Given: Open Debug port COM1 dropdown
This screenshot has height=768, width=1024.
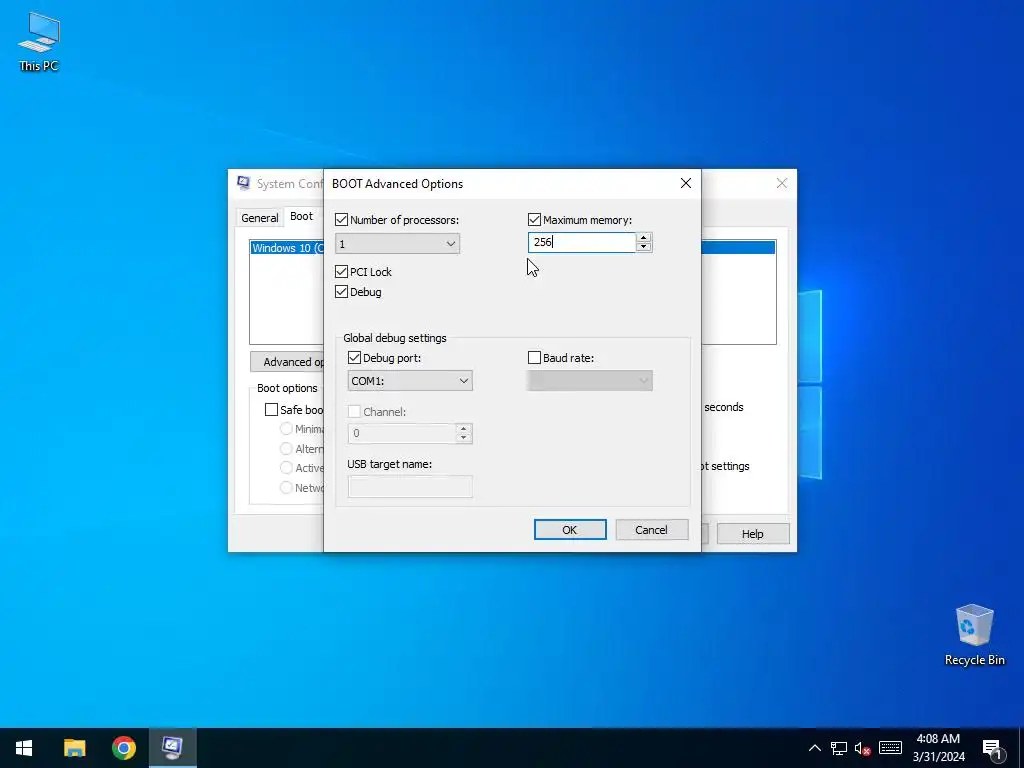Looking at the screenshot, I should (x=410, y=381).
